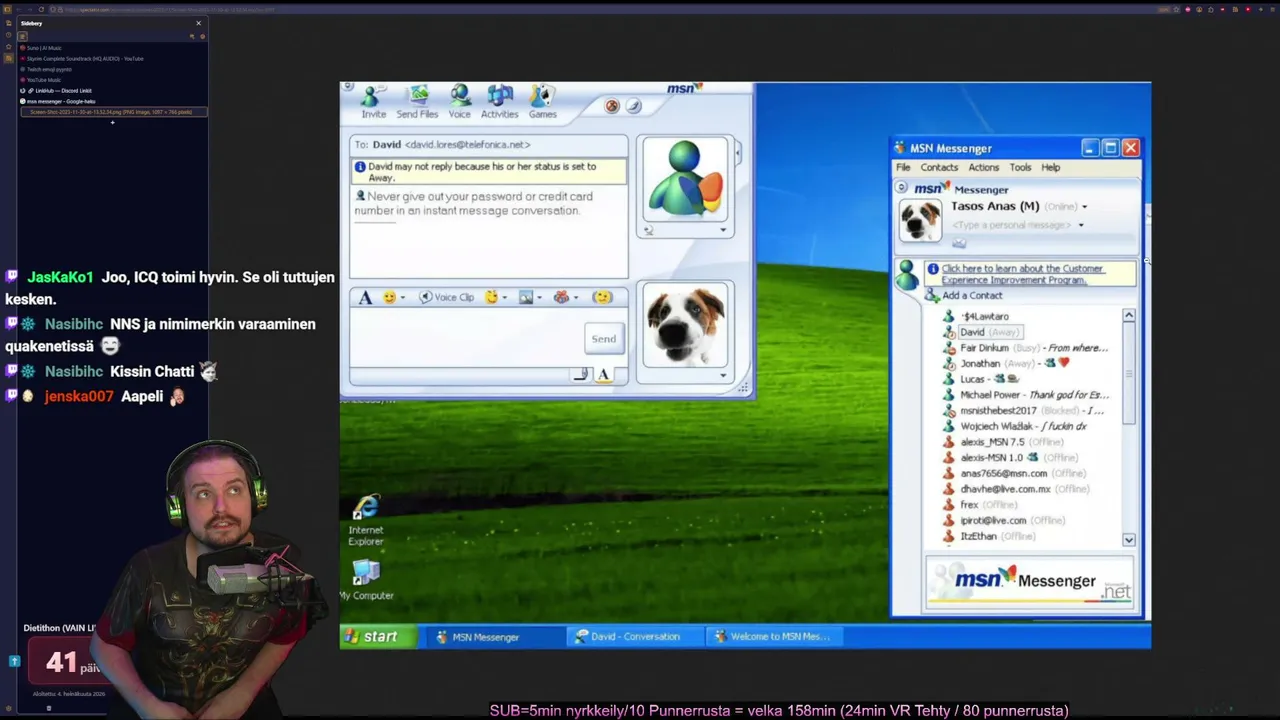Select contact Wojciech Wlaźlak
This screenshot has width=1280, height=720.
pos(1015,426)
